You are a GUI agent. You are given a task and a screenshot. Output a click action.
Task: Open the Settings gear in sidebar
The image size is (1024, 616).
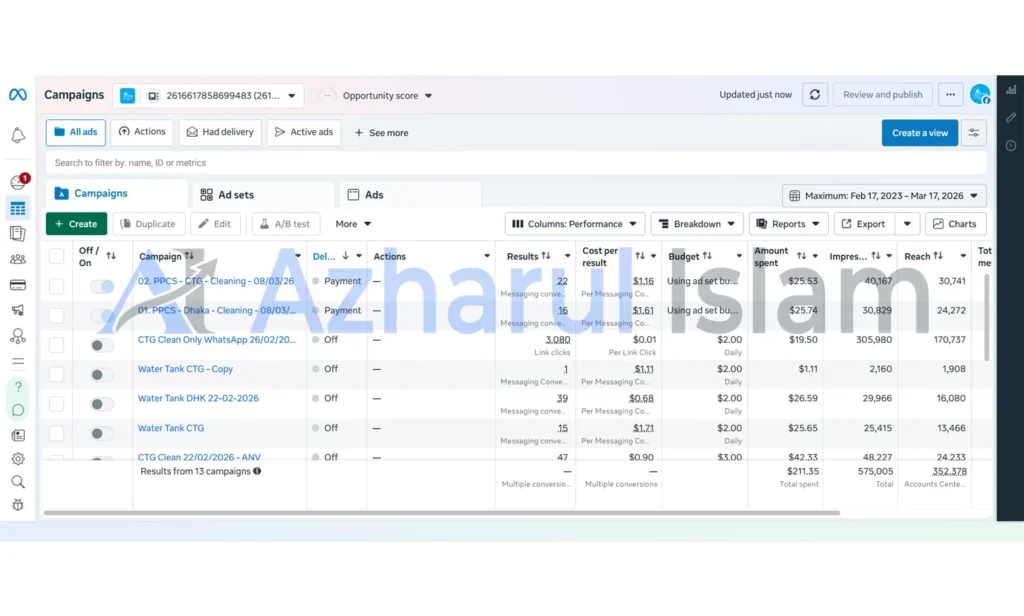pyautogui.click(x=18, y=459)
